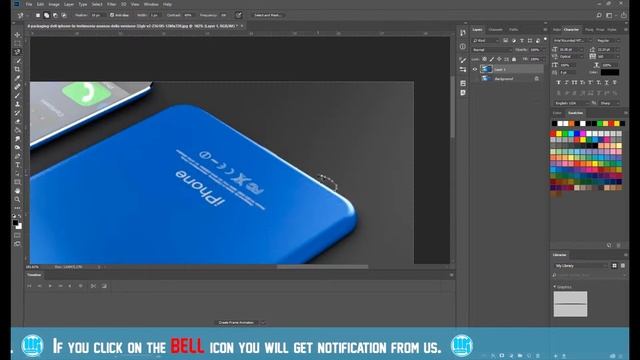Toggle Quick Mask mode icon

[17, 235]
